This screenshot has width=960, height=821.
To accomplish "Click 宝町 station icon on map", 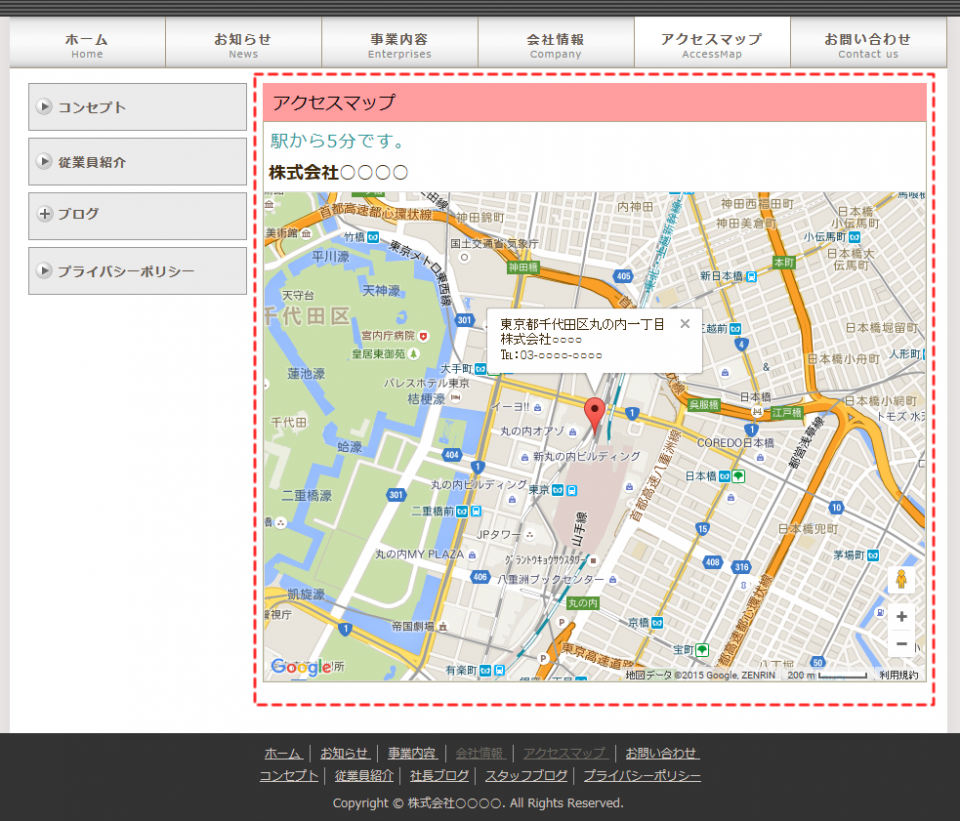I will click(x=702, y=650).
